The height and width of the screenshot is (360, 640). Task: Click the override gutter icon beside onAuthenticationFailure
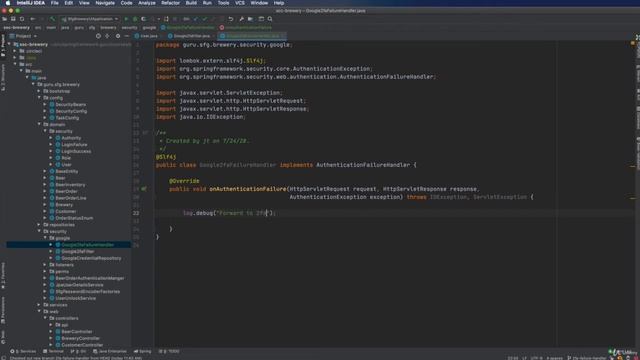144,189
